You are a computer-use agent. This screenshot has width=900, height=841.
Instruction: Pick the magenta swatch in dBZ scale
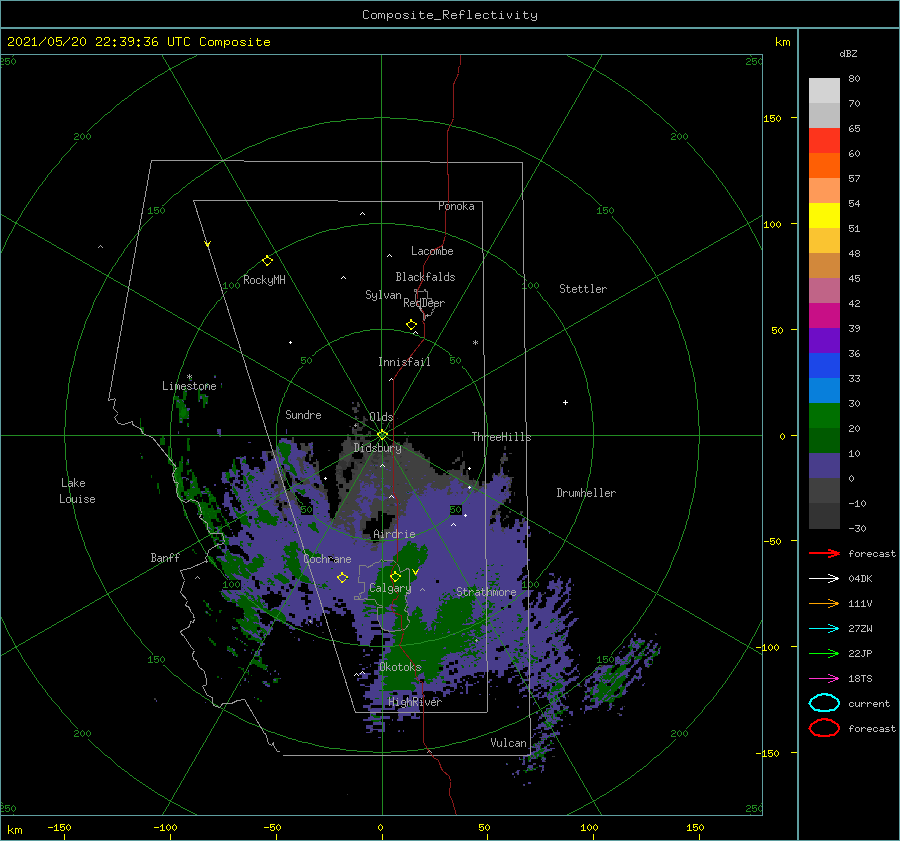coord(824,315)
